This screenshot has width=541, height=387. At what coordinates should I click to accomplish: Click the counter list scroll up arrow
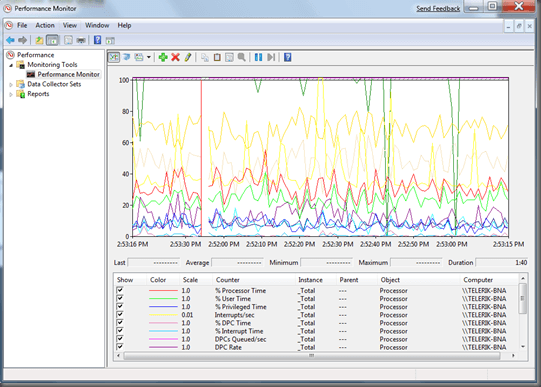(x=523, y=278)
